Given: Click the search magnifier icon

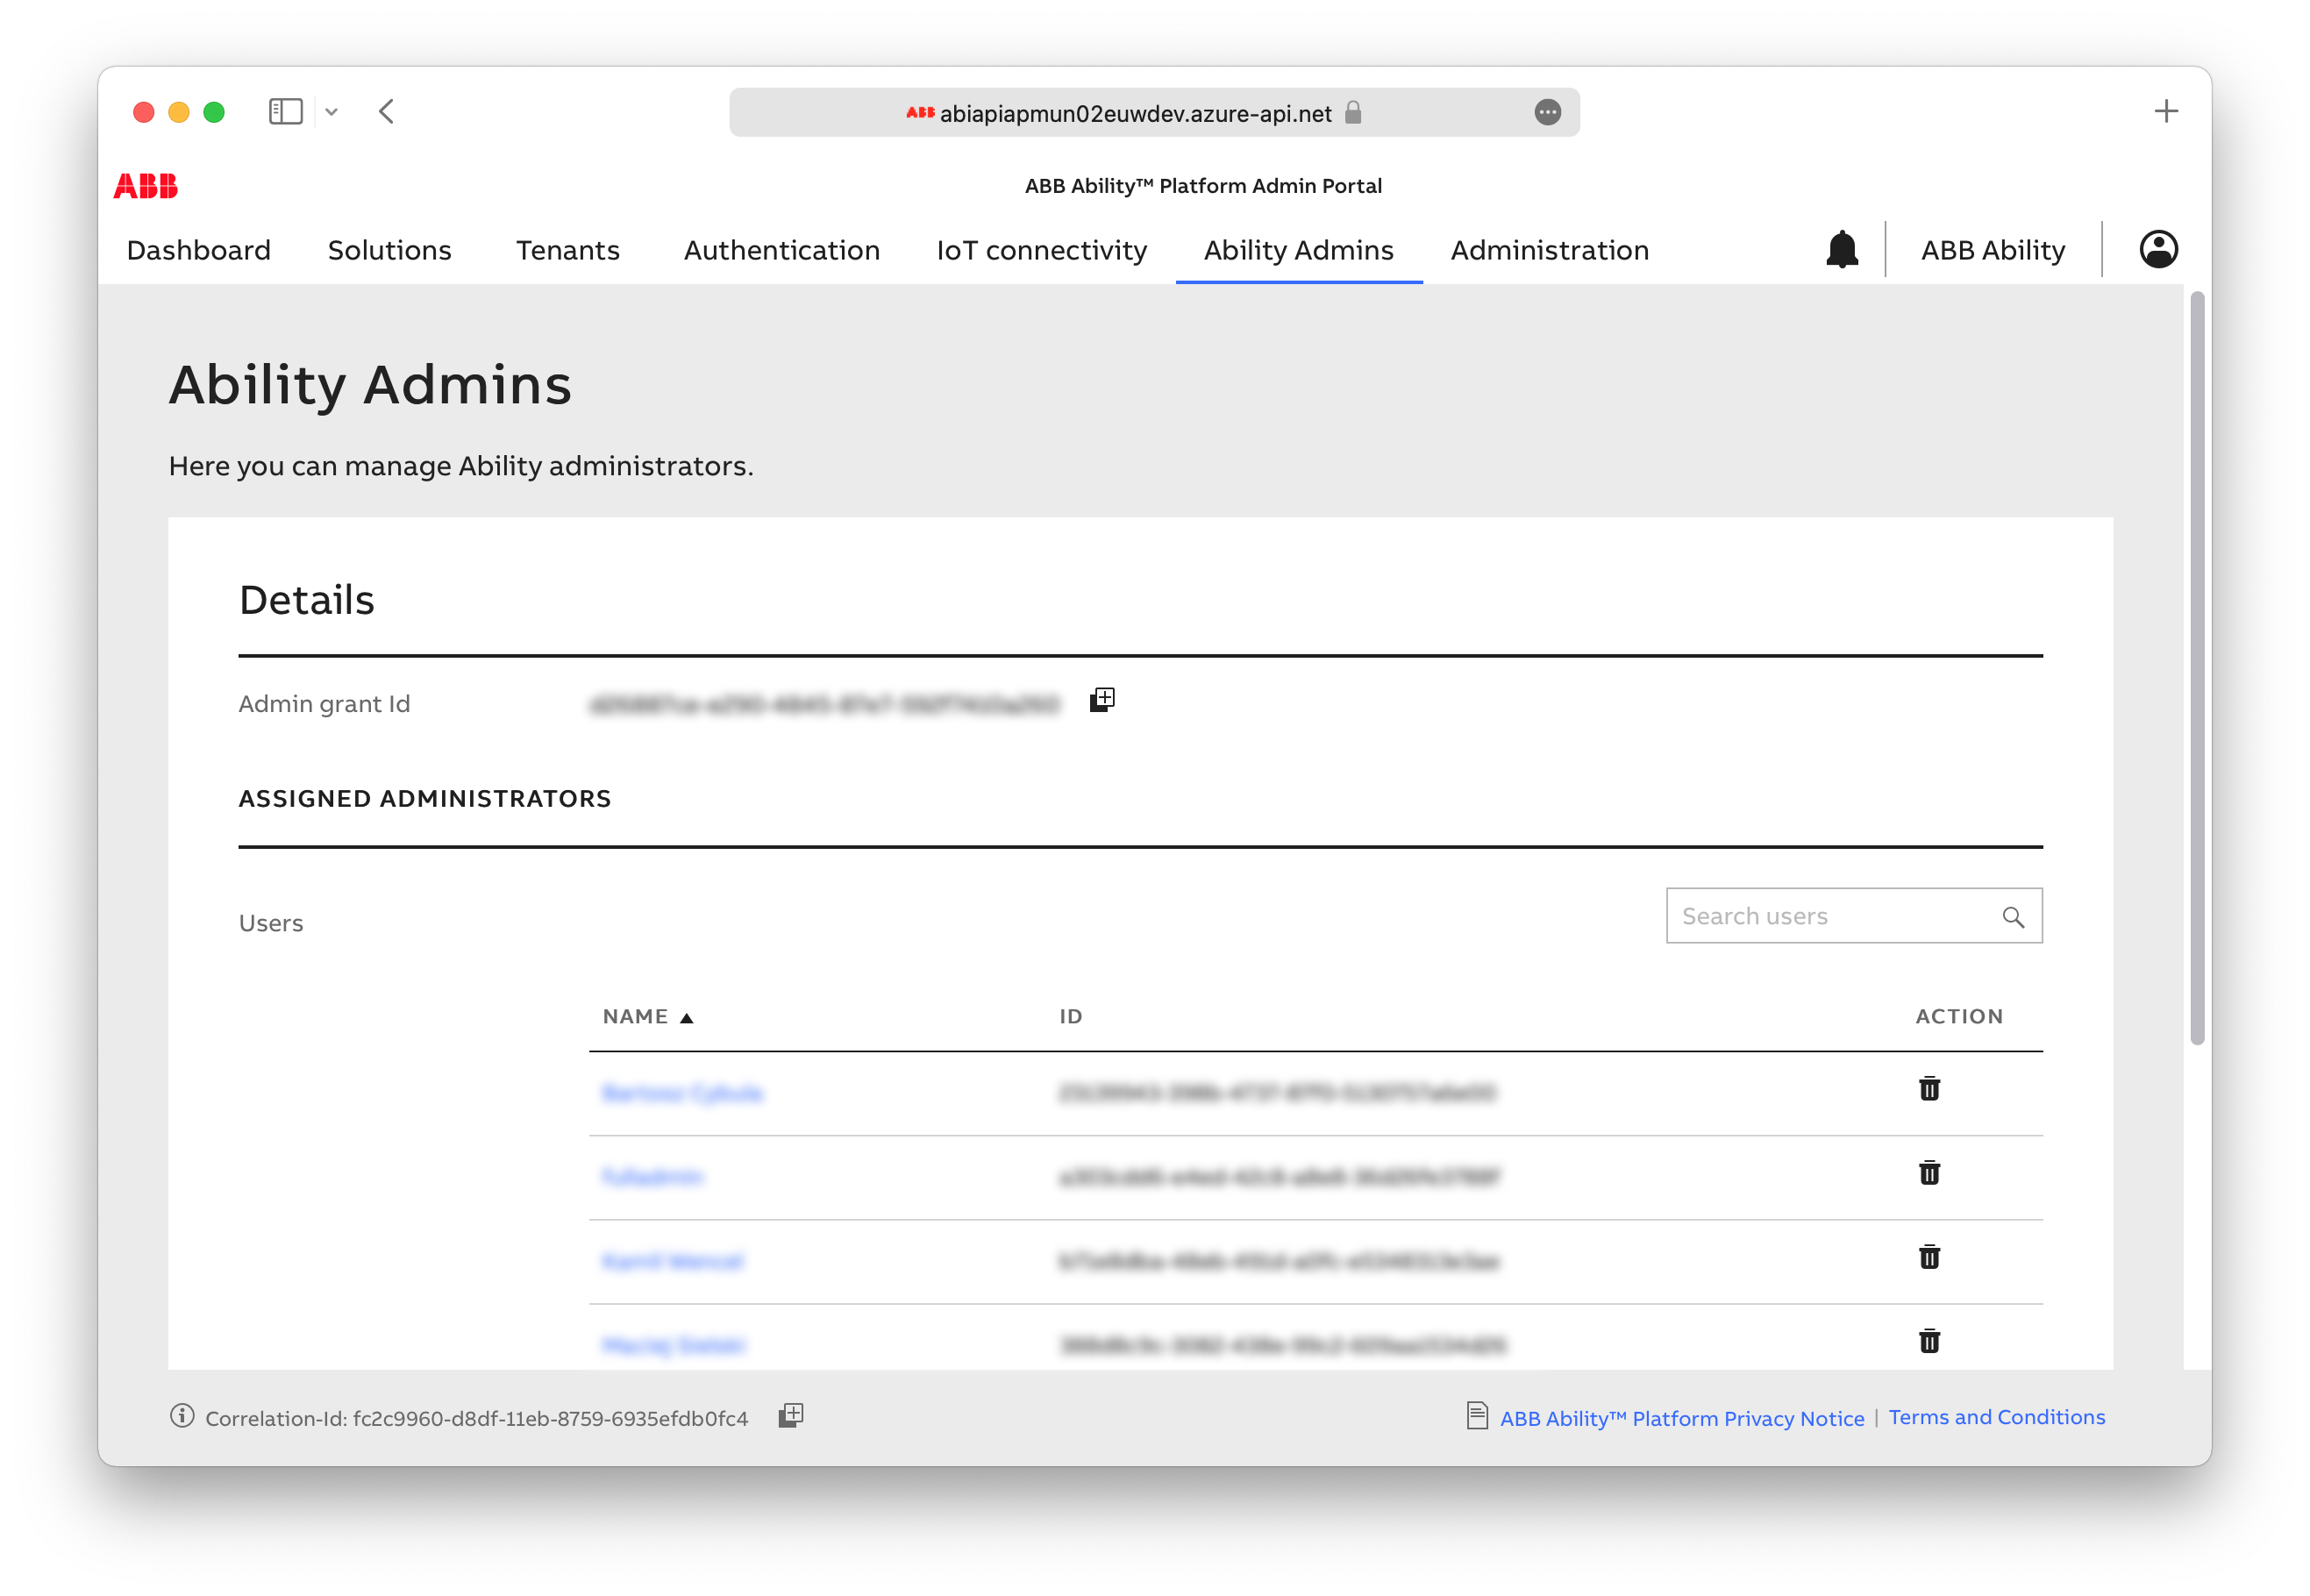Looking at the screenshot, I should pos(2012,917).
